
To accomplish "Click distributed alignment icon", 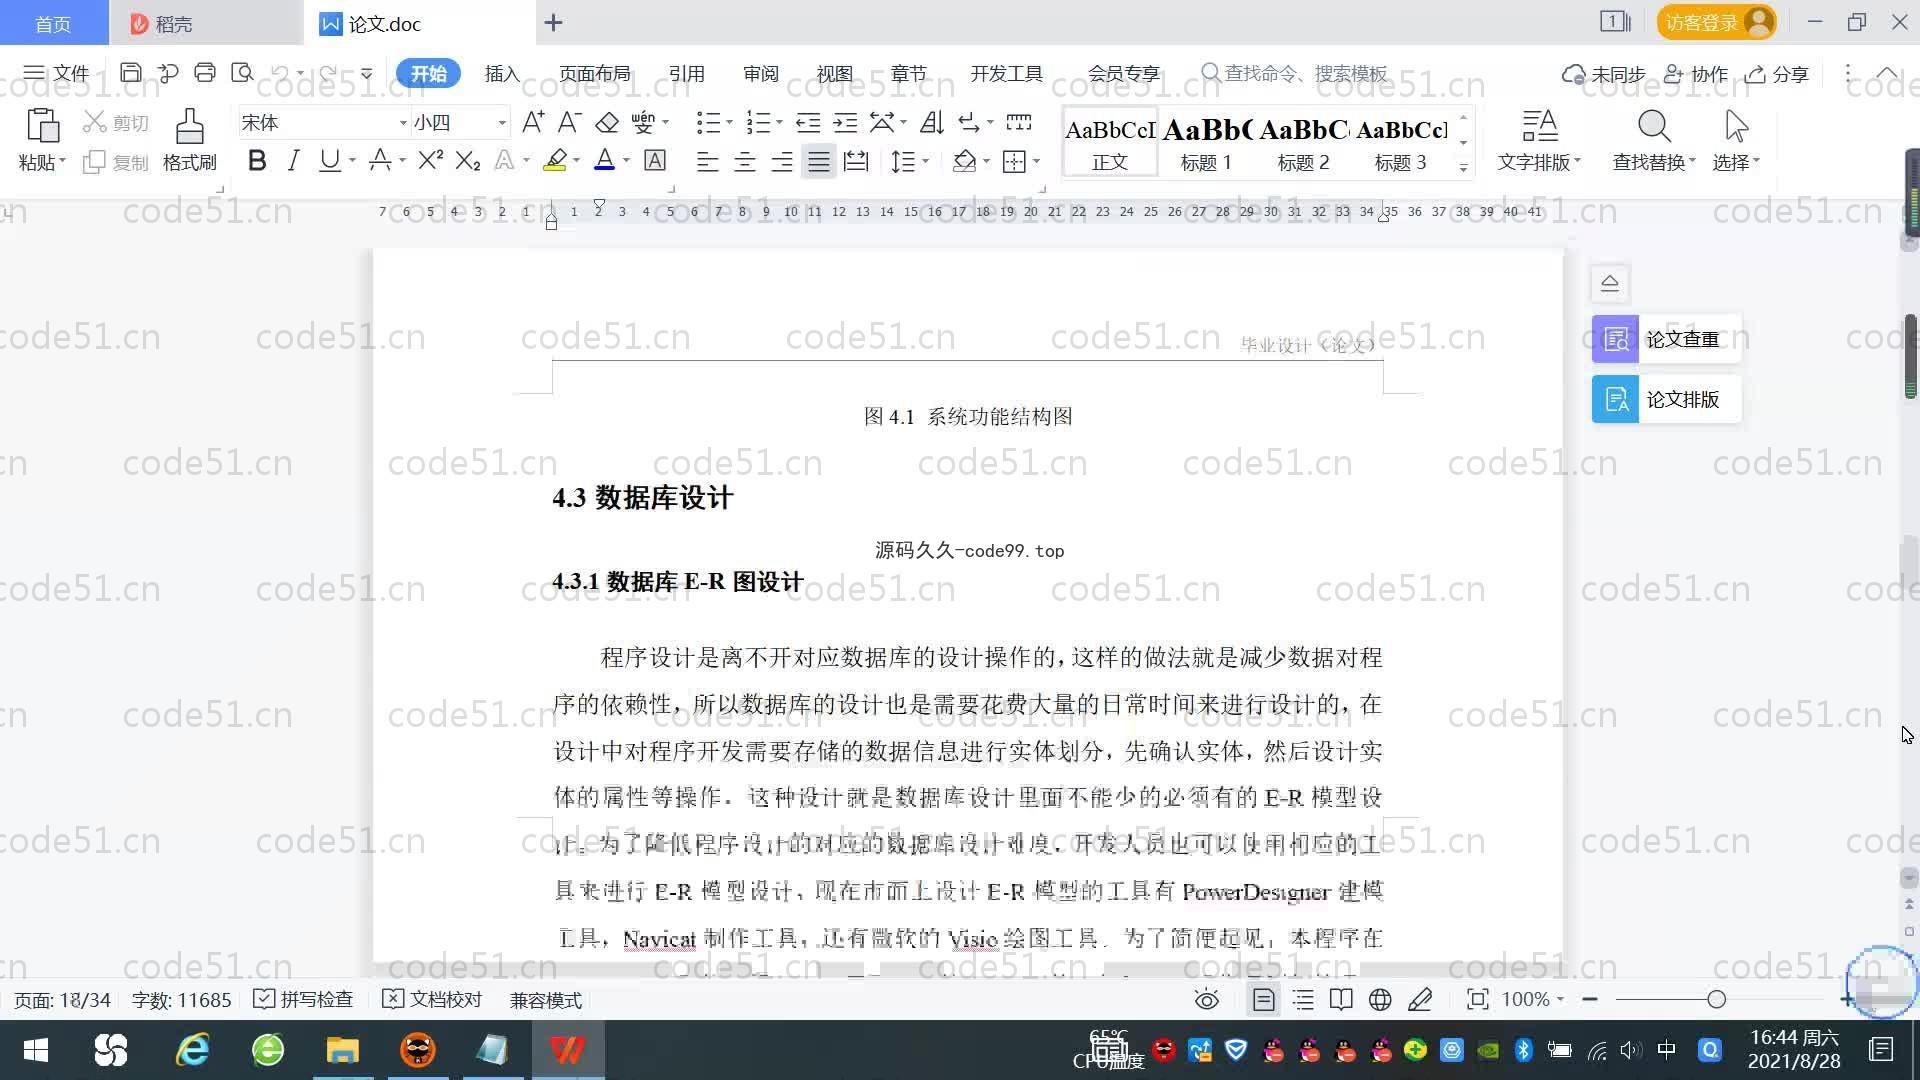I will pos(856,161).
